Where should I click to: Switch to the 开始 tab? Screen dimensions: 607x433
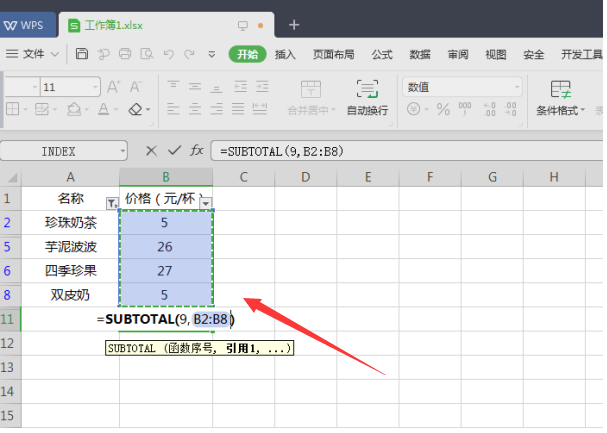tap(247, 54)
